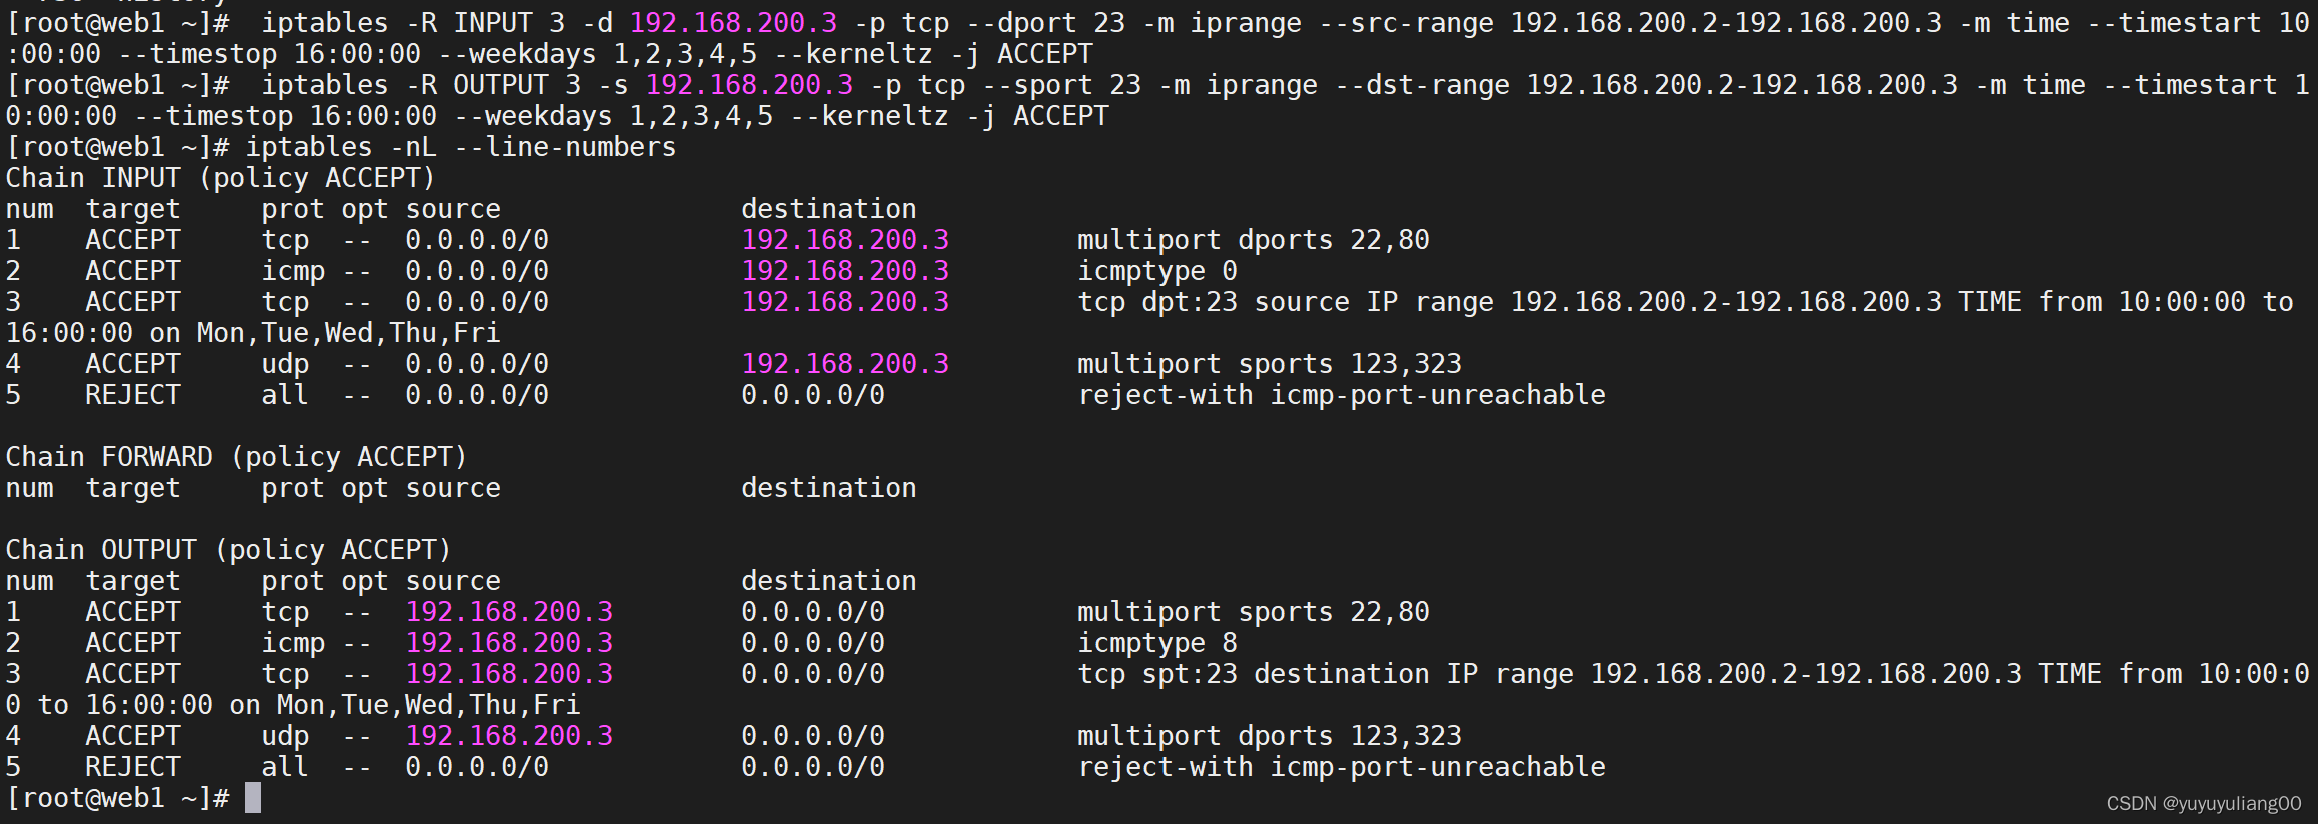Click destination 192.168.200.3 of INPUT rule 4
This screenshot has height=824, width=2318.
click(845, 364)
